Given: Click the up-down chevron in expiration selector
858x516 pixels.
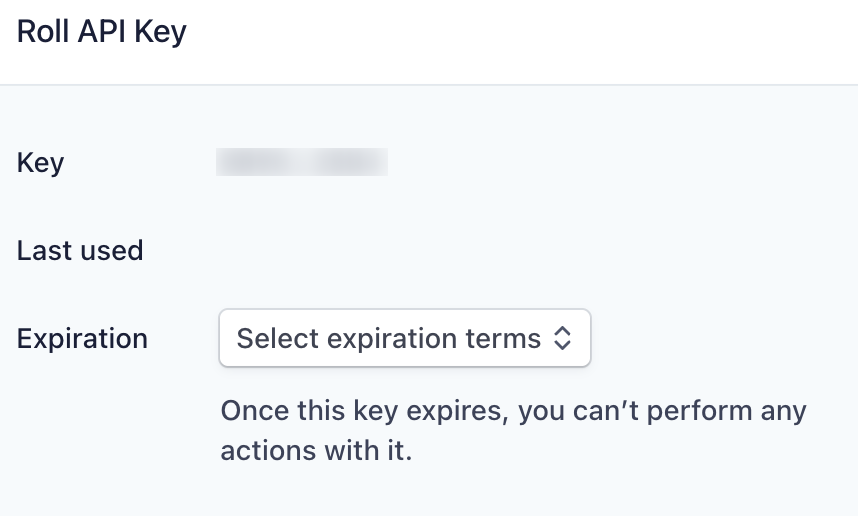Looking at the screenshot, I should pyautogui.click(x=562, y=339).
